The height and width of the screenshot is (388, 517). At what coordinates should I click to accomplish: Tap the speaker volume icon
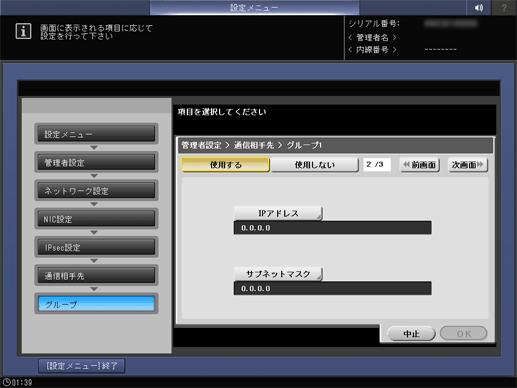point(479,7)
